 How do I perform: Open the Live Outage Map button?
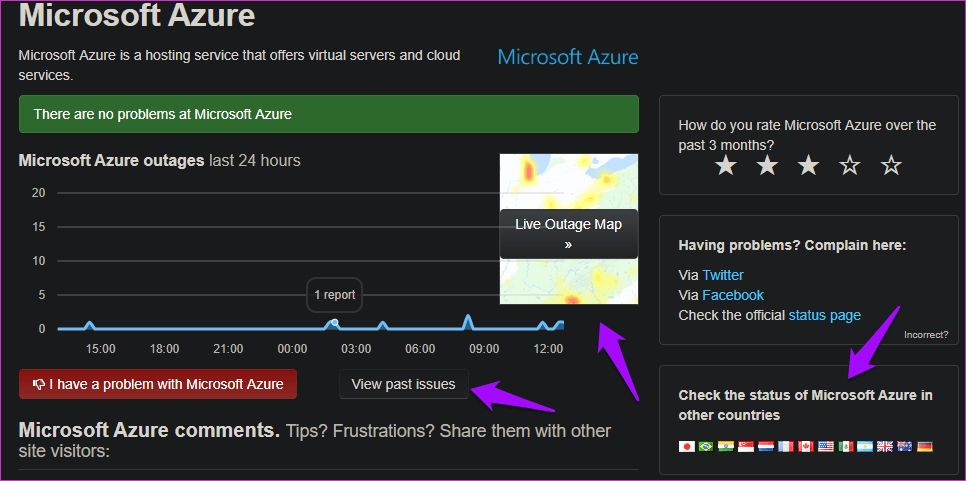point(569,234)
